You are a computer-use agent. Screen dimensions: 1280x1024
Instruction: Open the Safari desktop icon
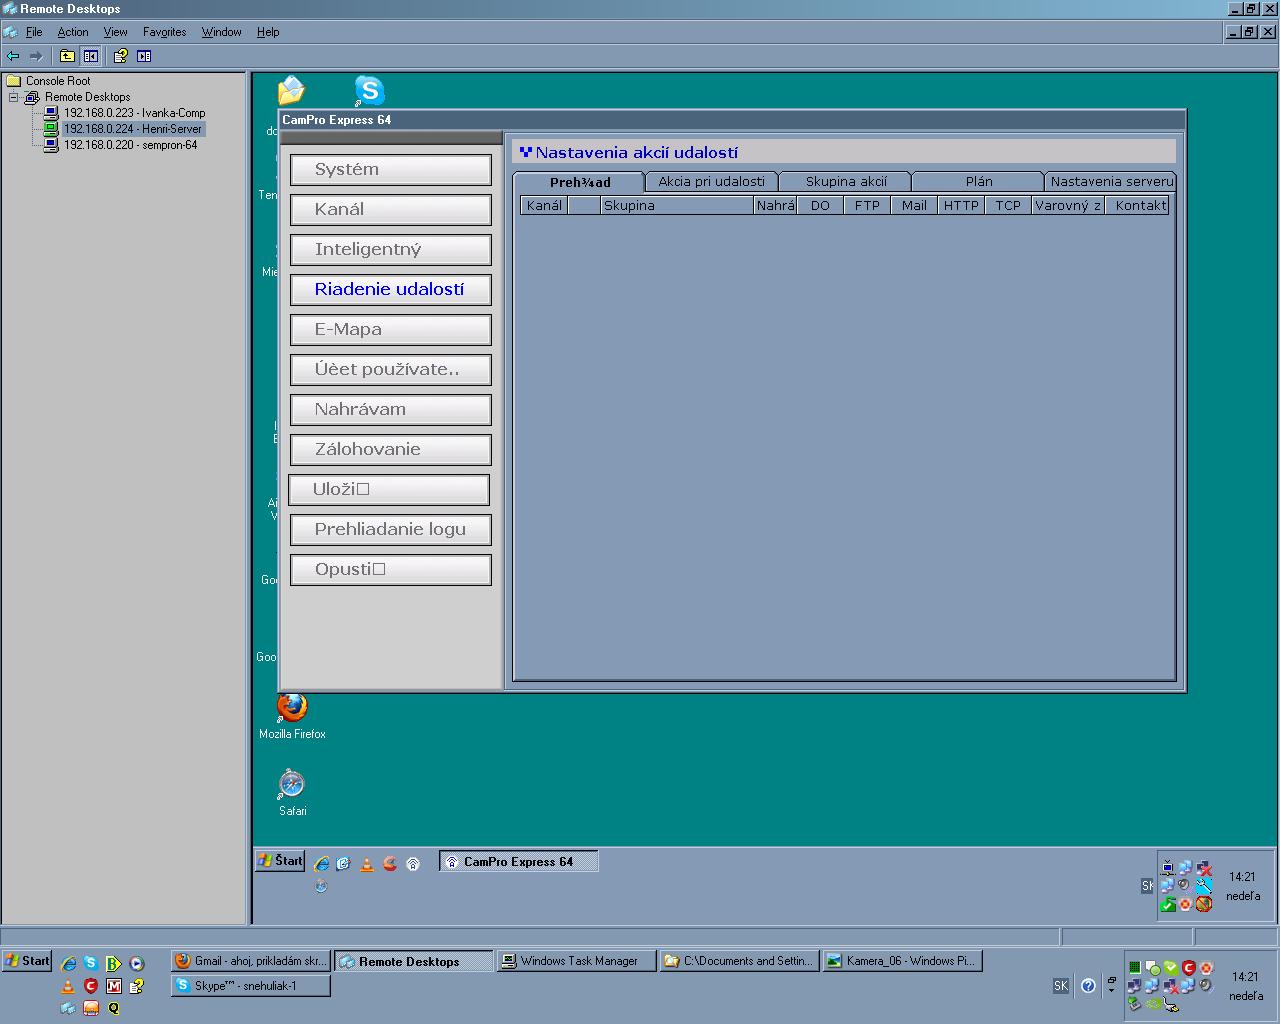tap(292, 785)
